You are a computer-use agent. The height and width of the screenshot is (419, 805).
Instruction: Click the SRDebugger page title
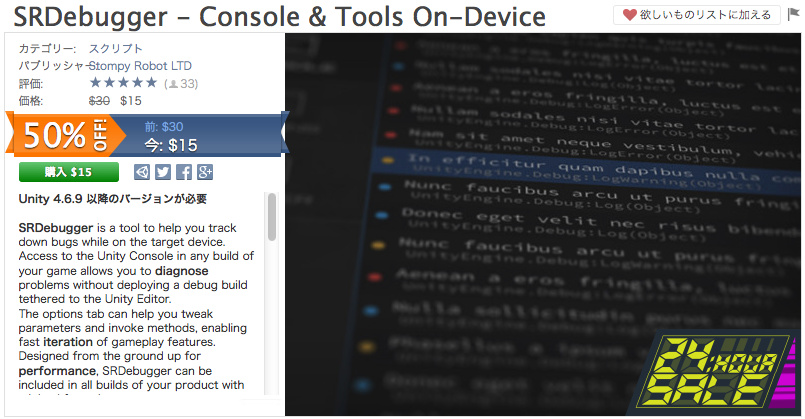tap(279, 16)
